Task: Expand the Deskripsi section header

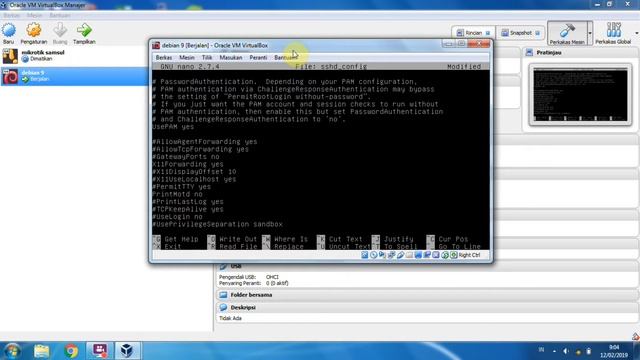Action: [427, 307]
